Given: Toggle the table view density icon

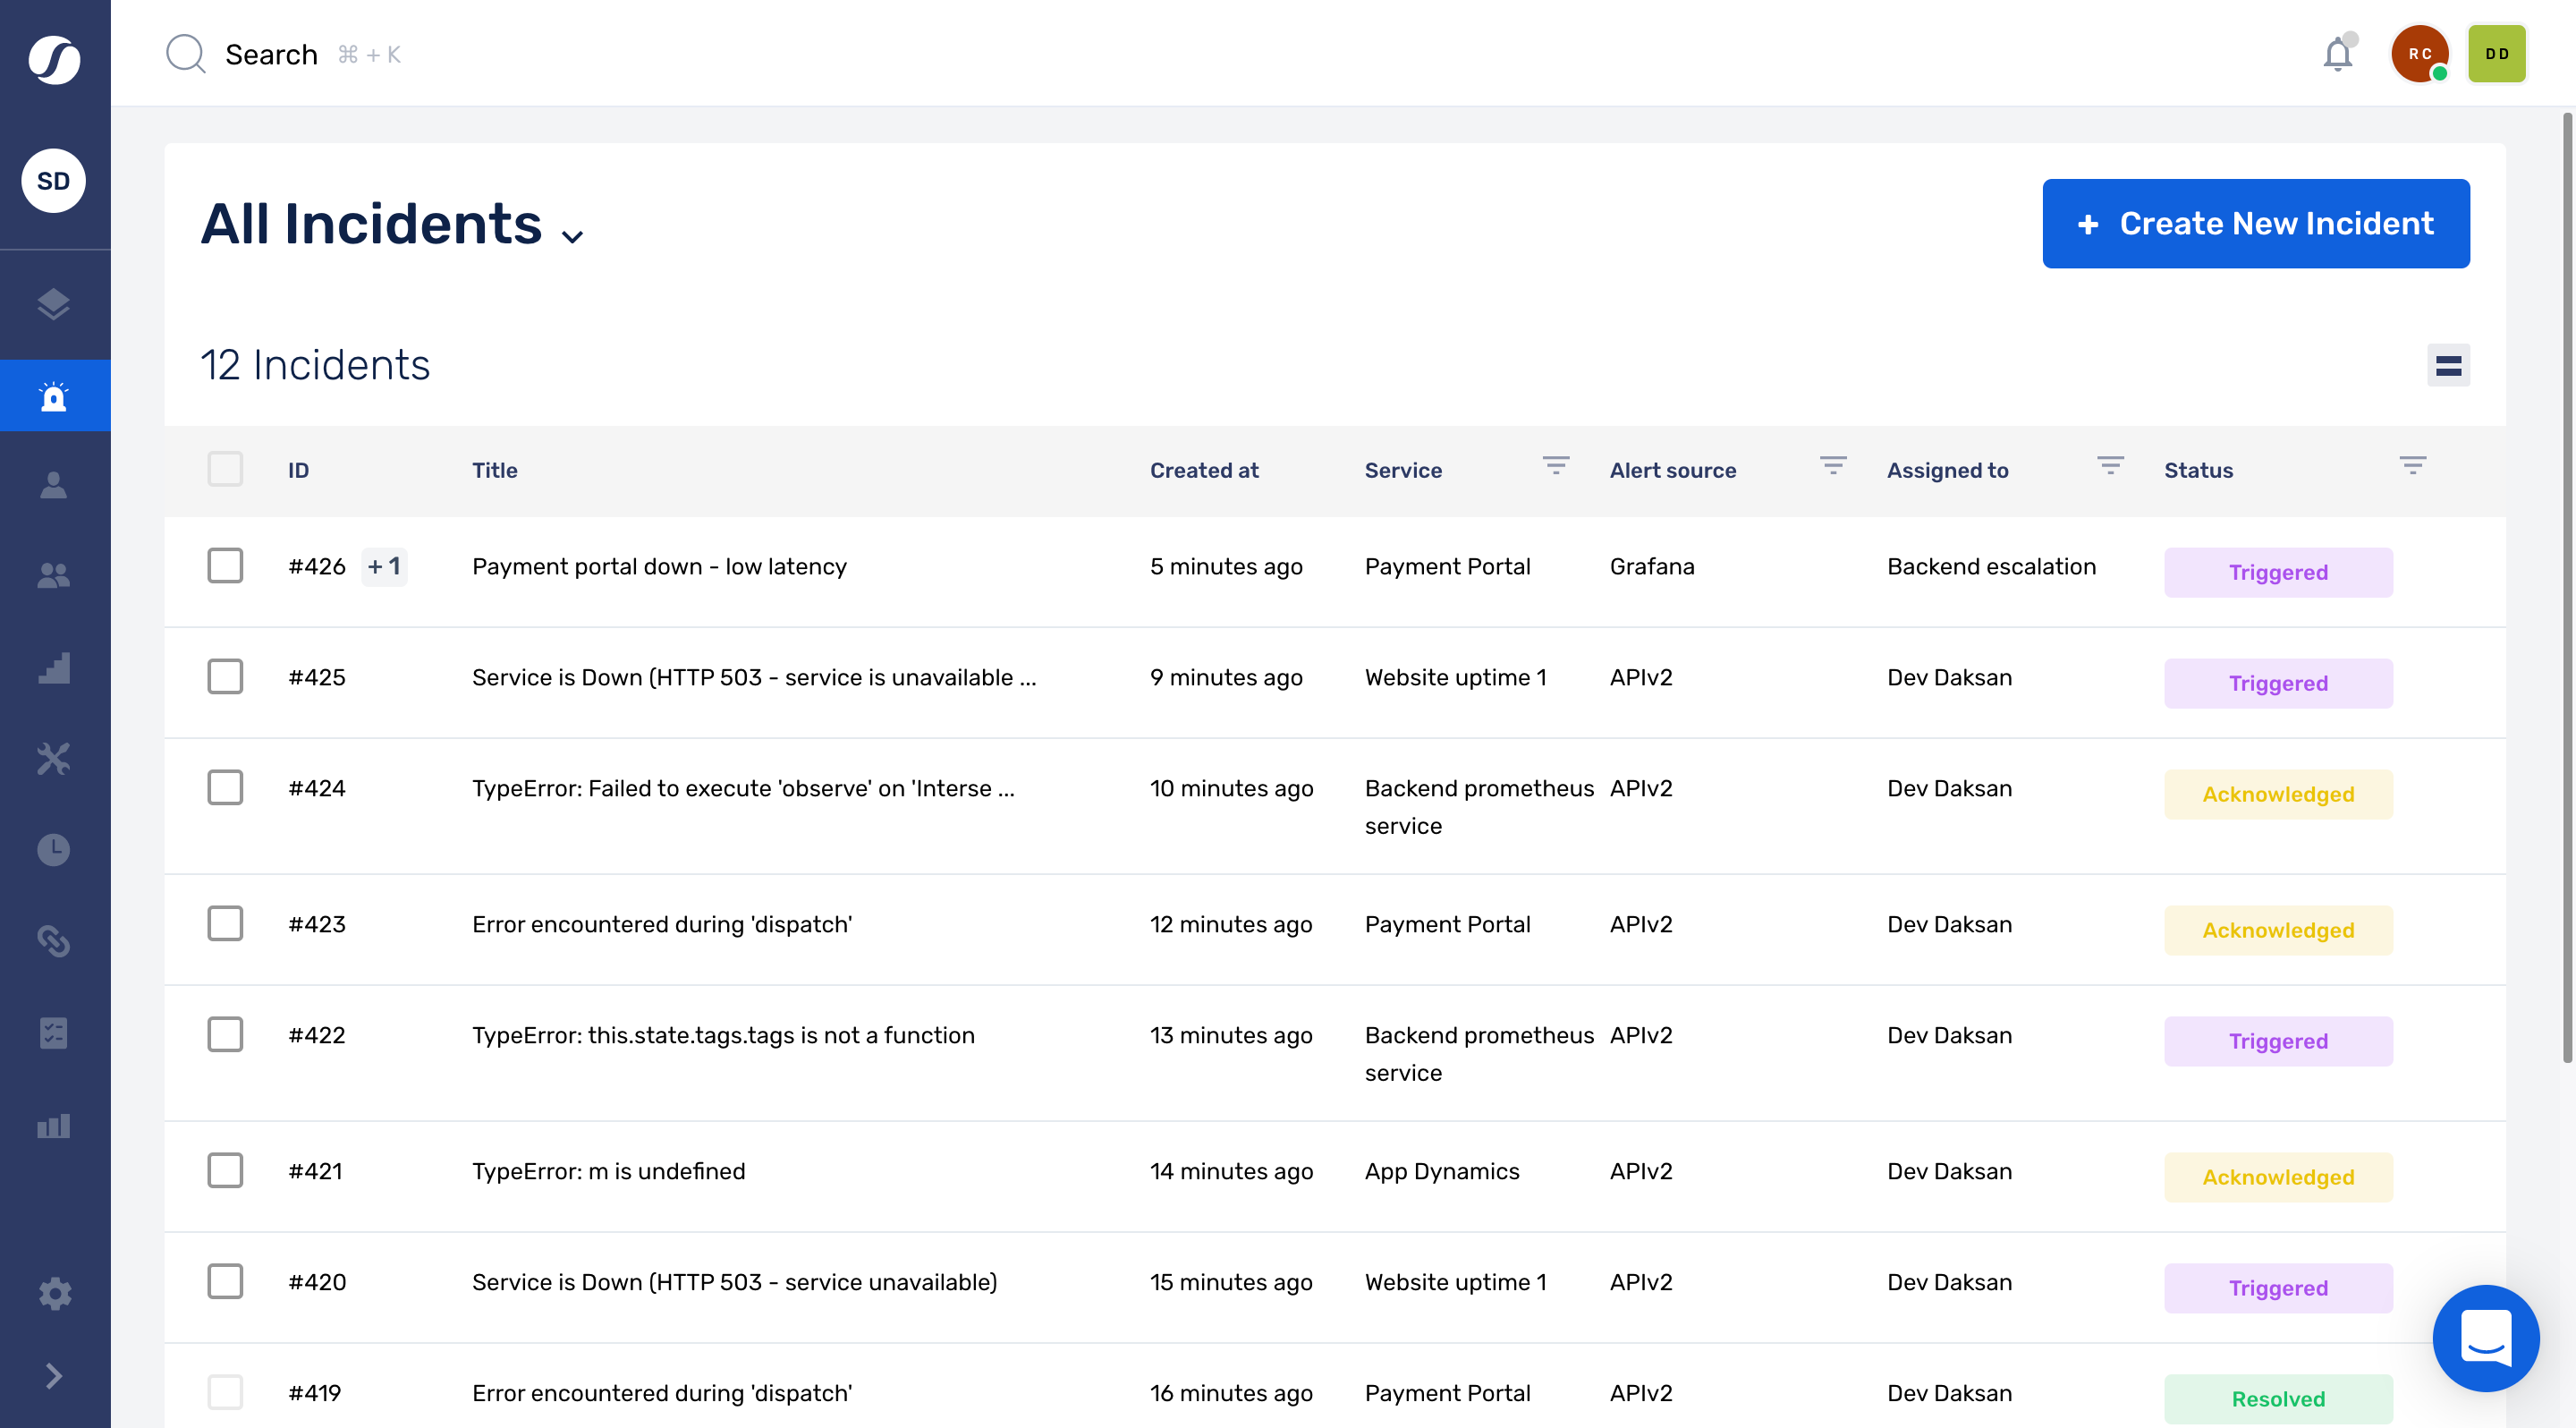Looking at the screenshot, I should (x=2448, y=365).
